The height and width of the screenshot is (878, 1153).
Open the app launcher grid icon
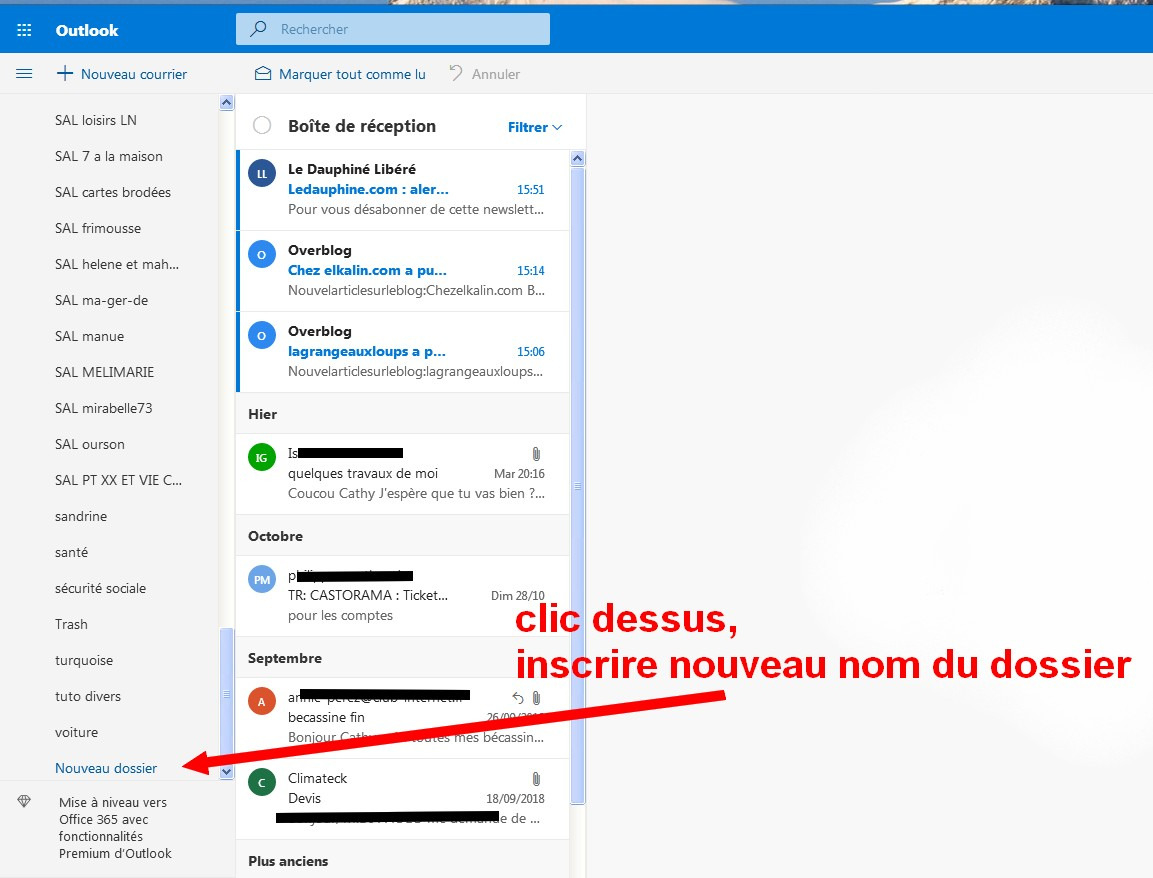pyautogui.click(x=24, y=30)
